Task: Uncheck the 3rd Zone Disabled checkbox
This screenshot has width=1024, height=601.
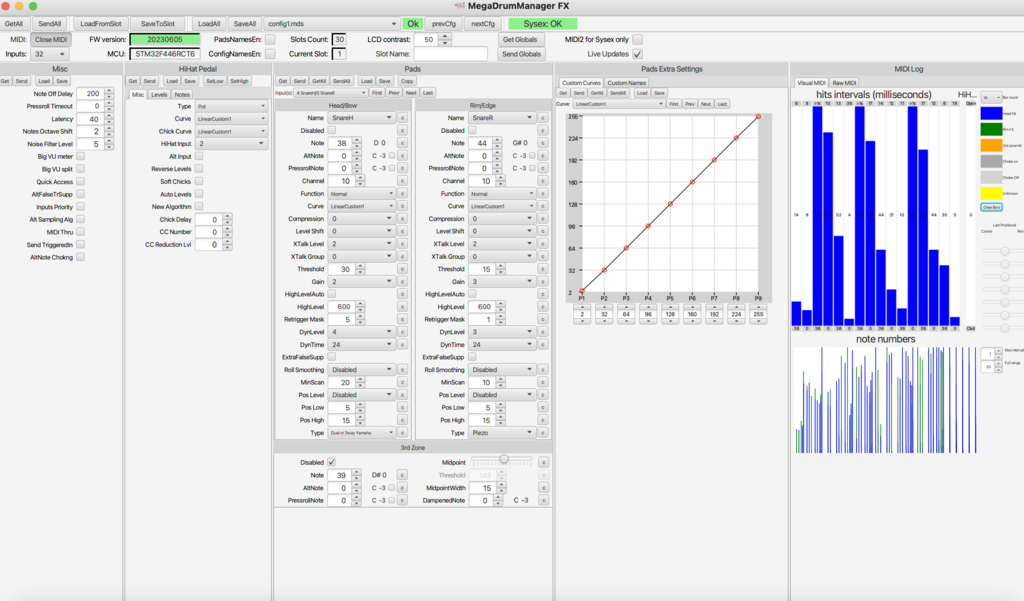Action: click(331, 462)
